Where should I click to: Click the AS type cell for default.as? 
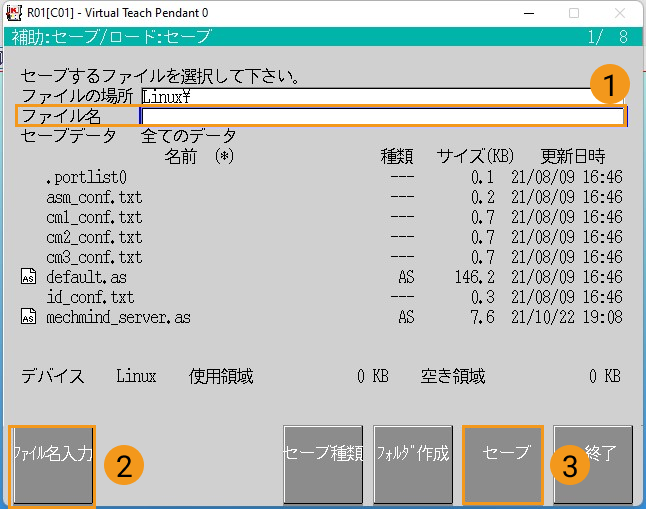click(x=406, y=277)
